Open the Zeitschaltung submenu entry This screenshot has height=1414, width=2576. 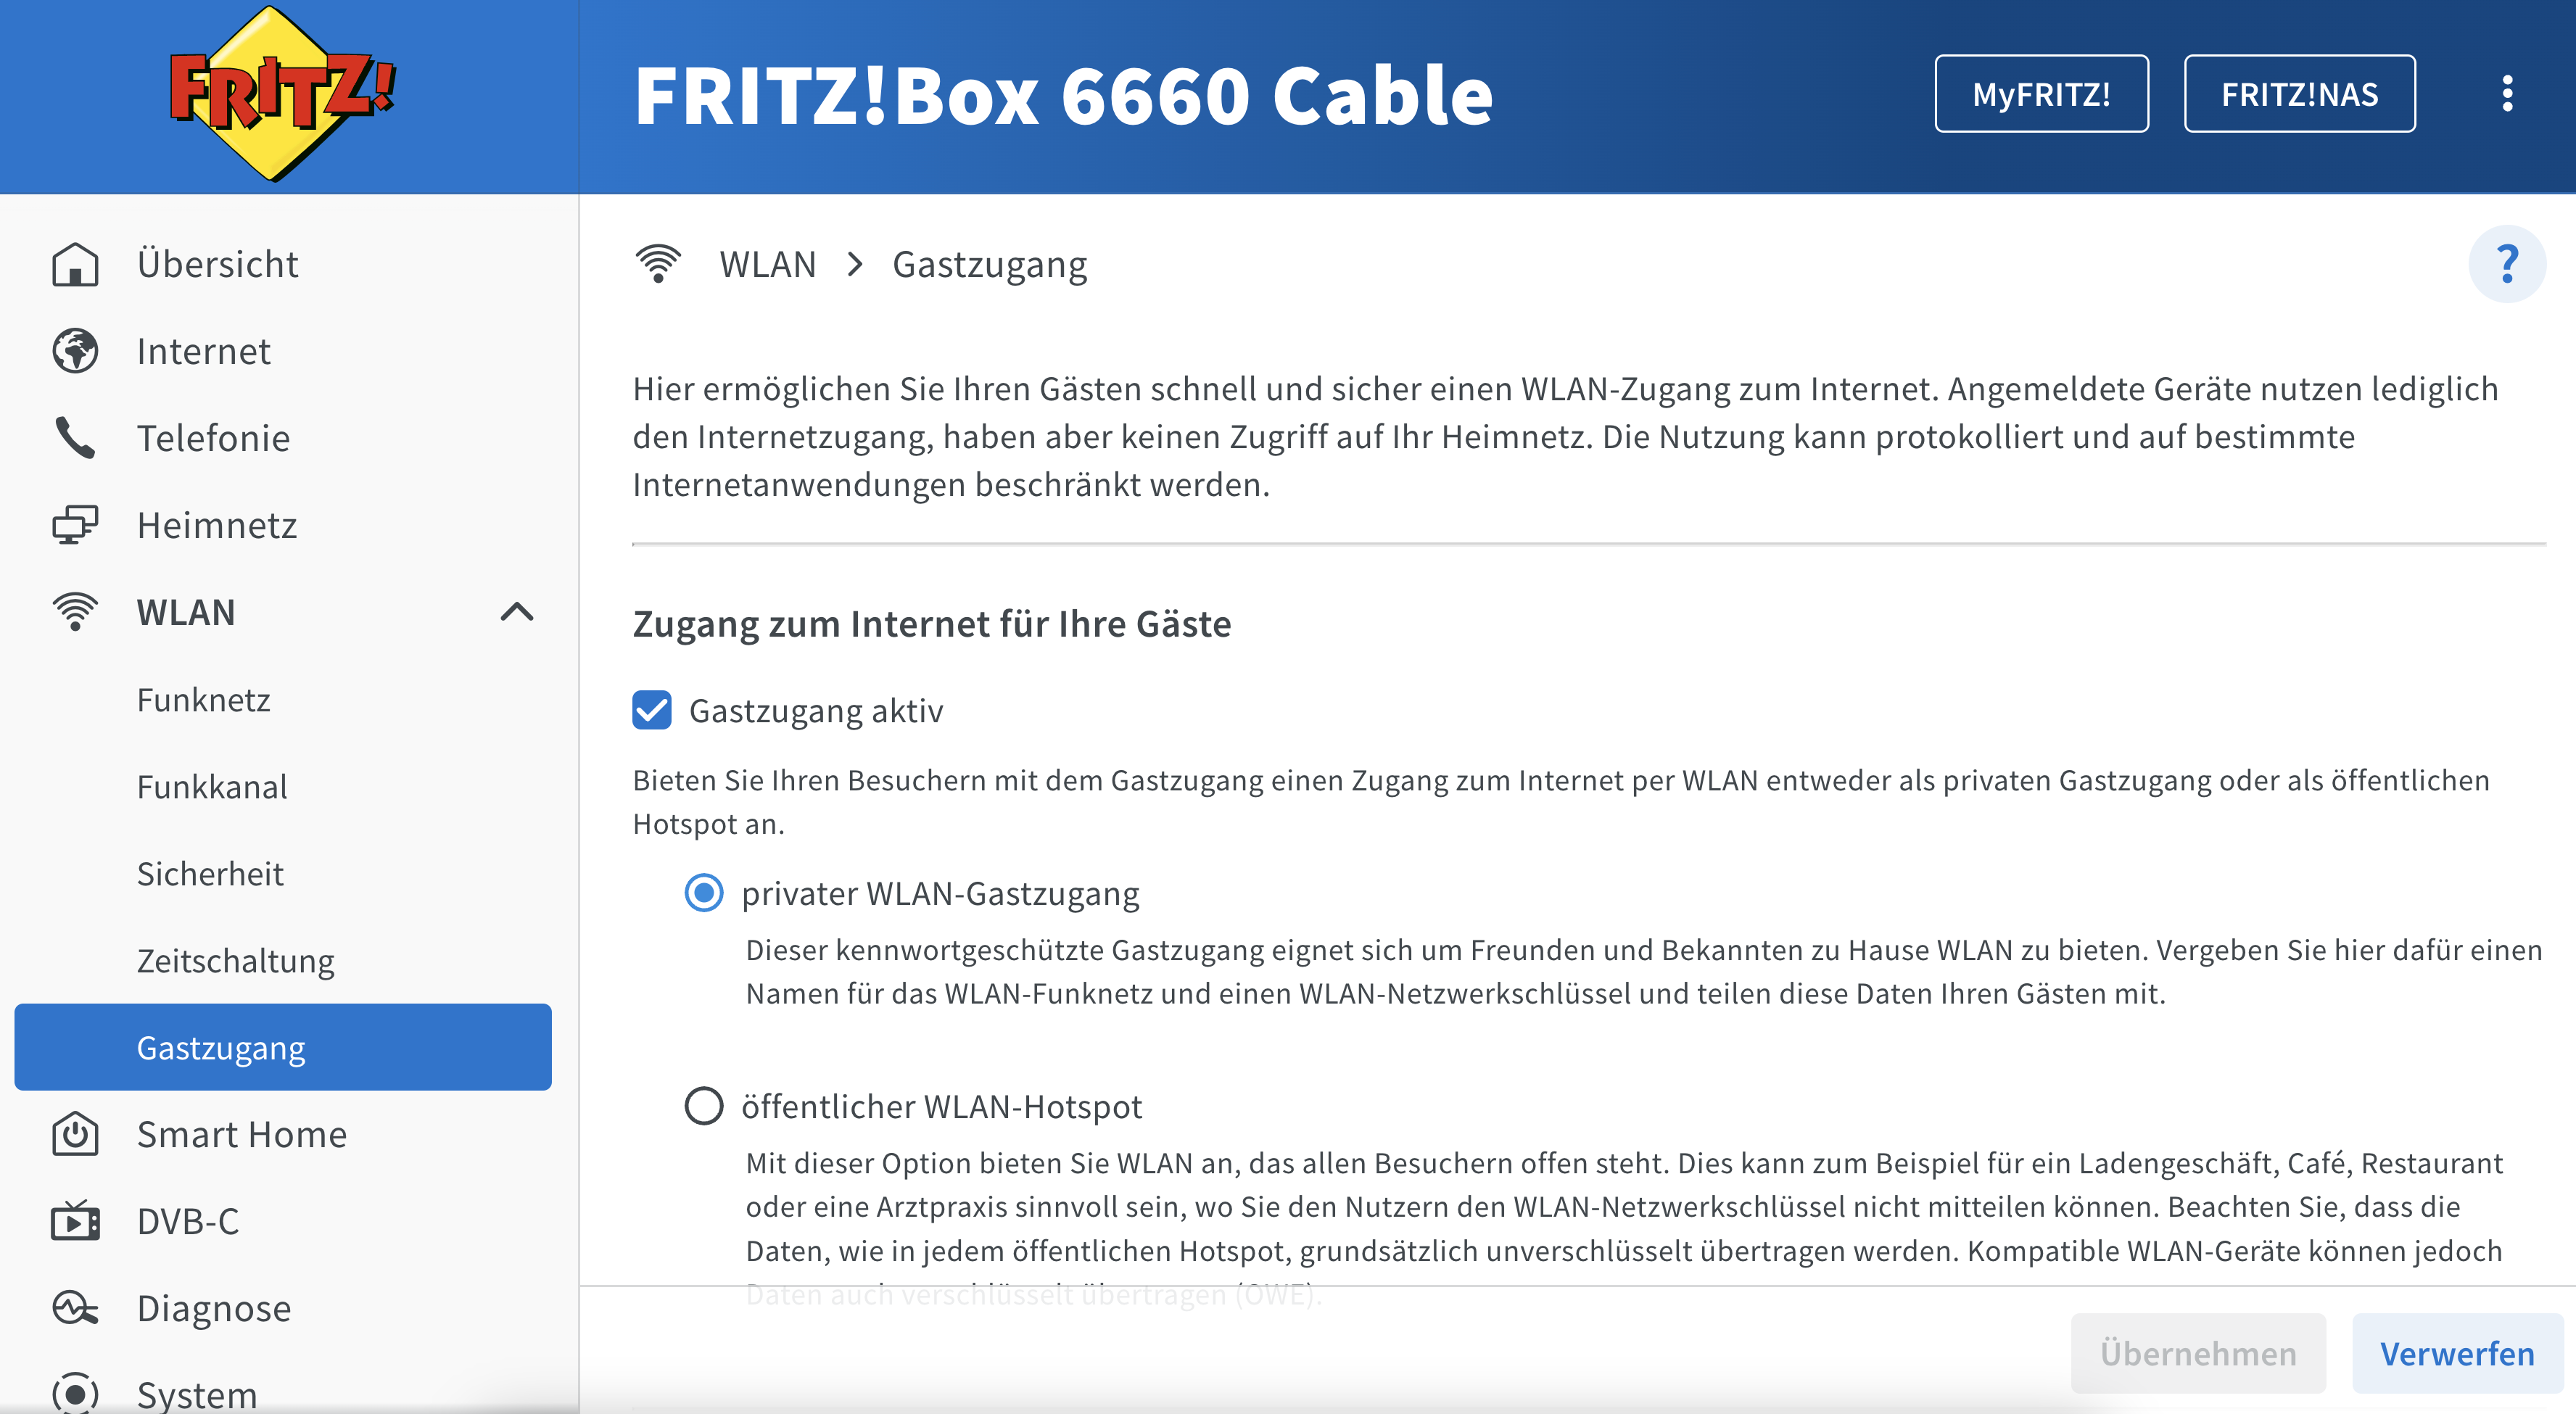pyautogui.click(x=236, y=960)
